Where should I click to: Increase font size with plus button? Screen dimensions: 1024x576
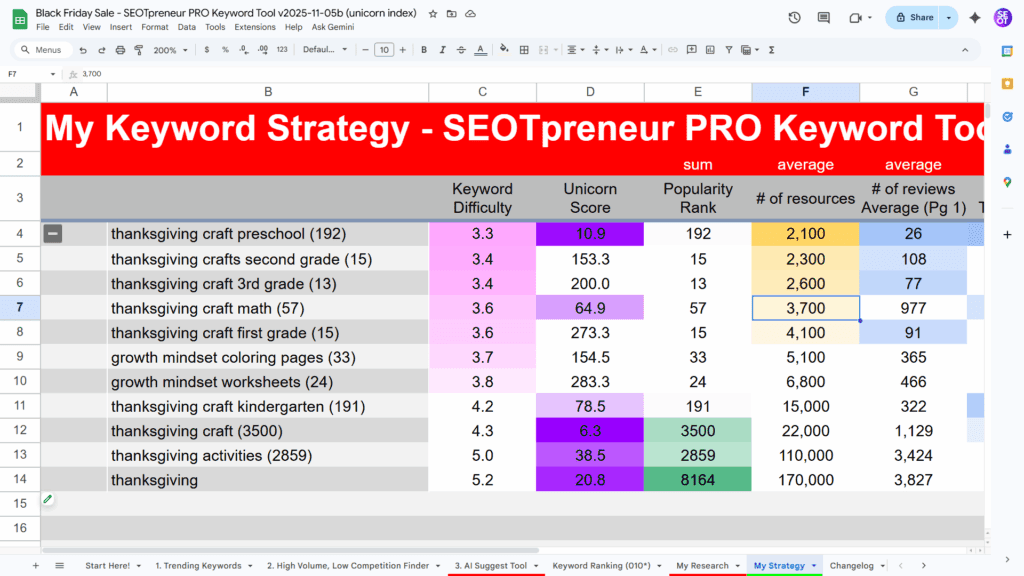pos(403,49)
